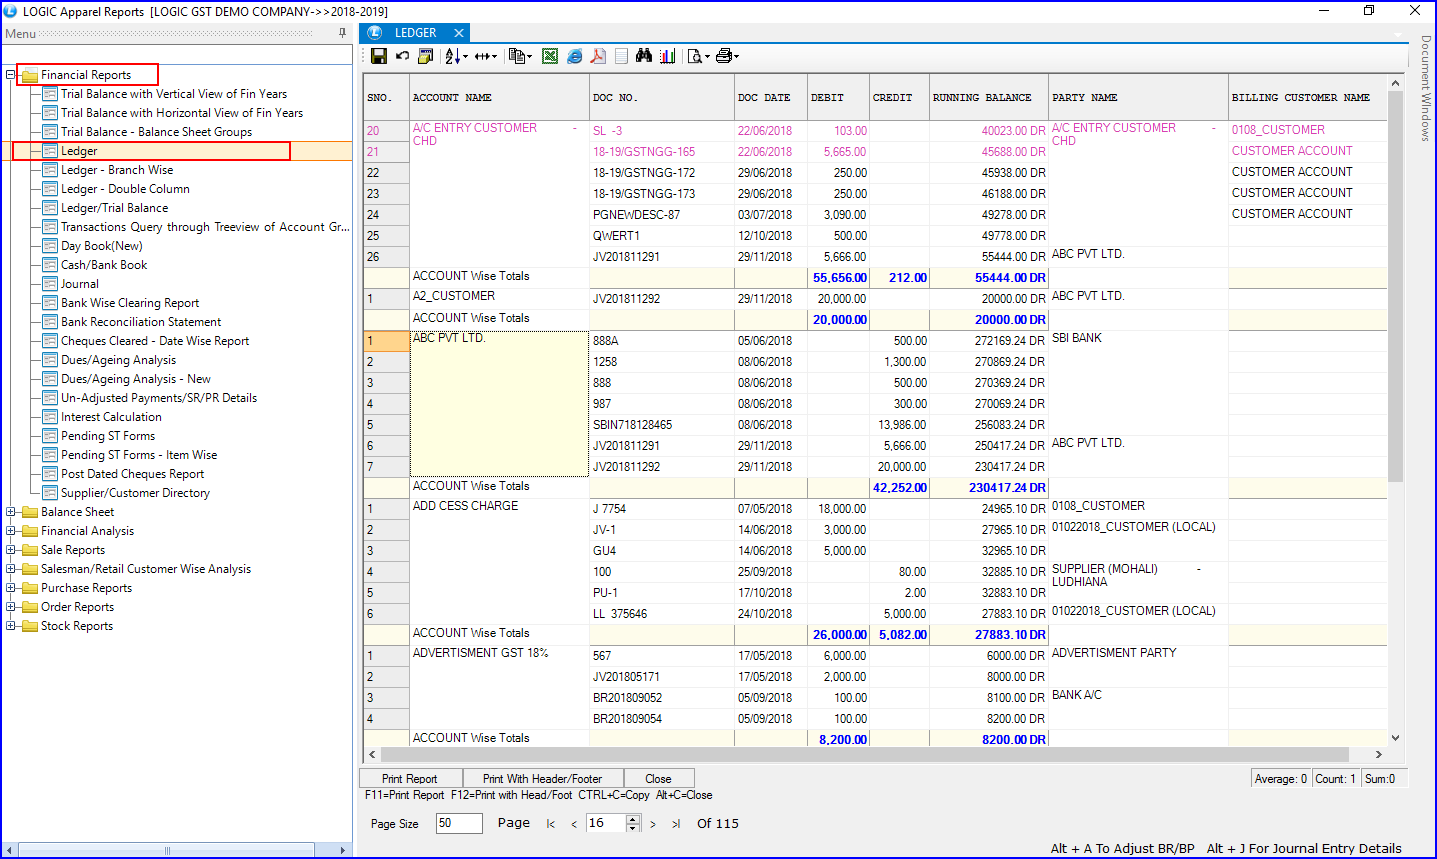
Task: Click the DOC DATE column header
Action: tap(770, 98)
